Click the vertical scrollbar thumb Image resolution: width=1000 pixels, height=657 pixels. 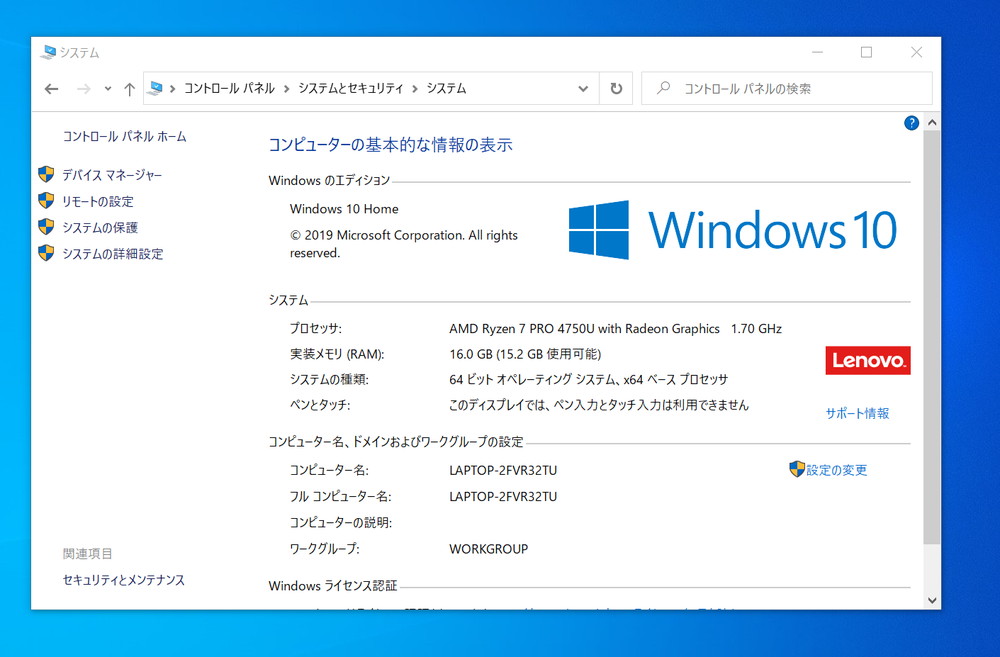click(x=932, y=337)
